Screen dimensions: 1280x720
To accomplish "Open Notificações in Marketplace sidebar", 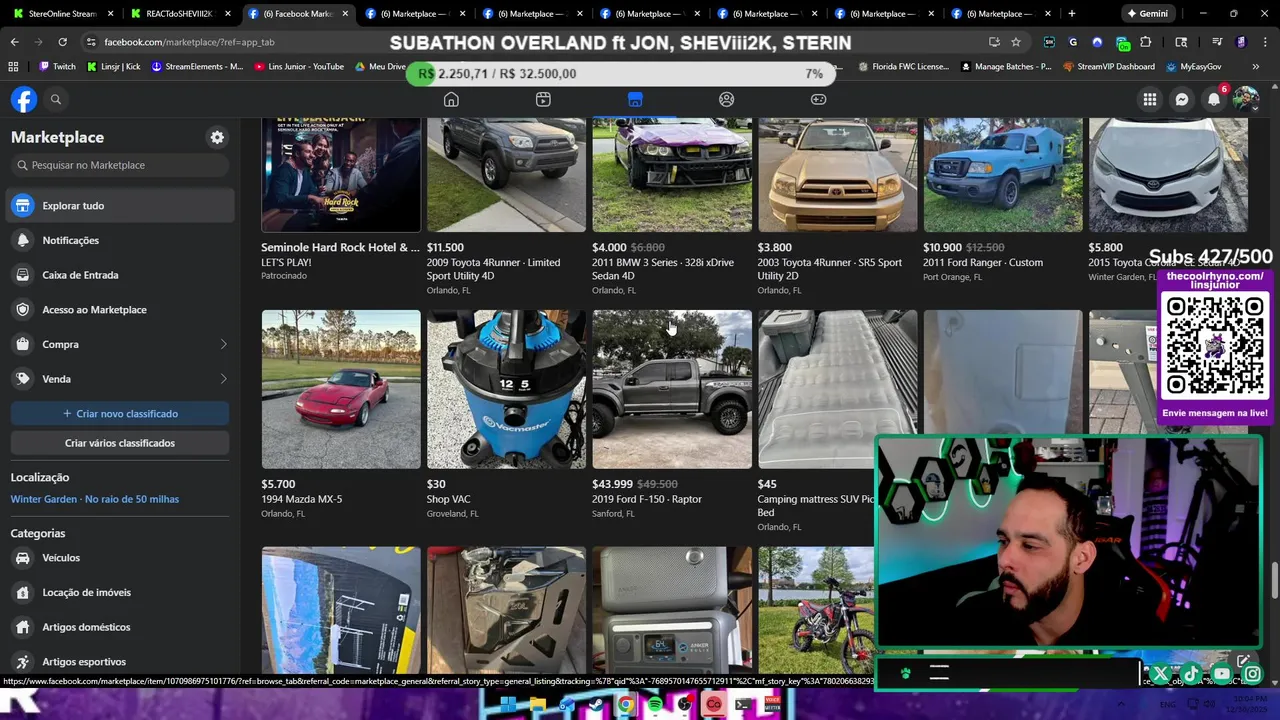I will point(120,240).
